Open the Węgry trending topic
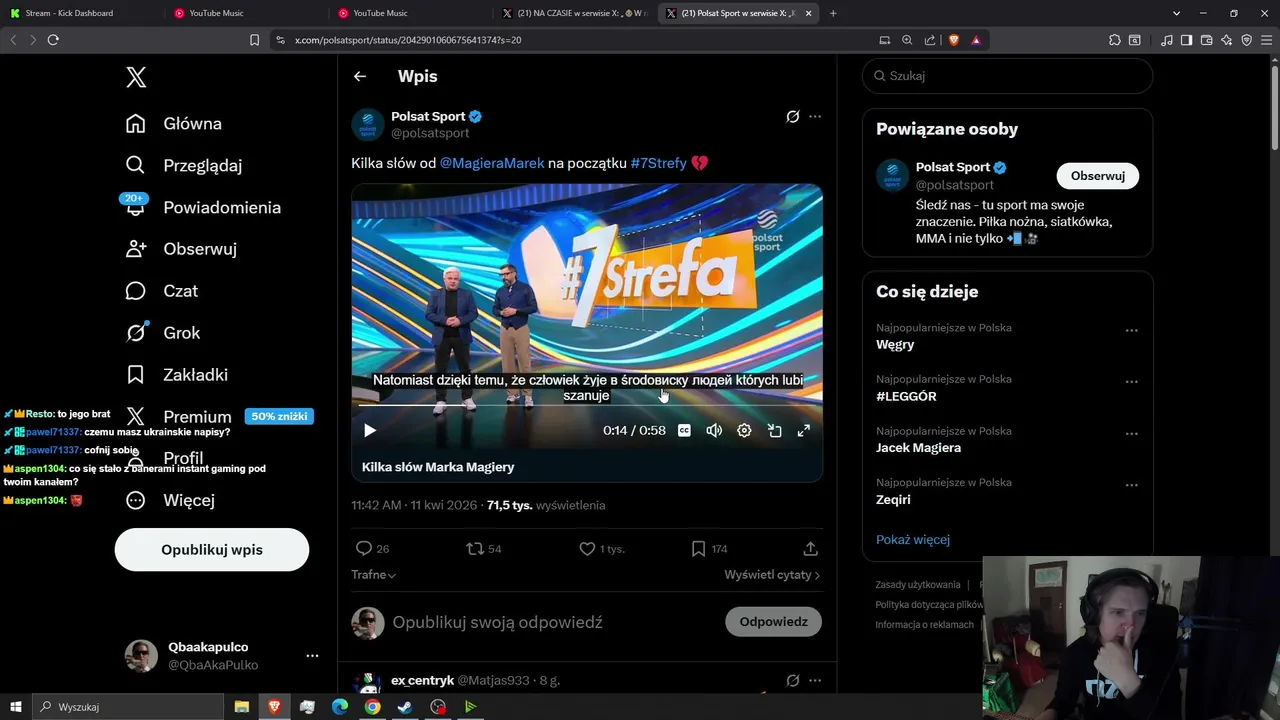This screenshot has height=720, width=1280. [x=895, y=344]
